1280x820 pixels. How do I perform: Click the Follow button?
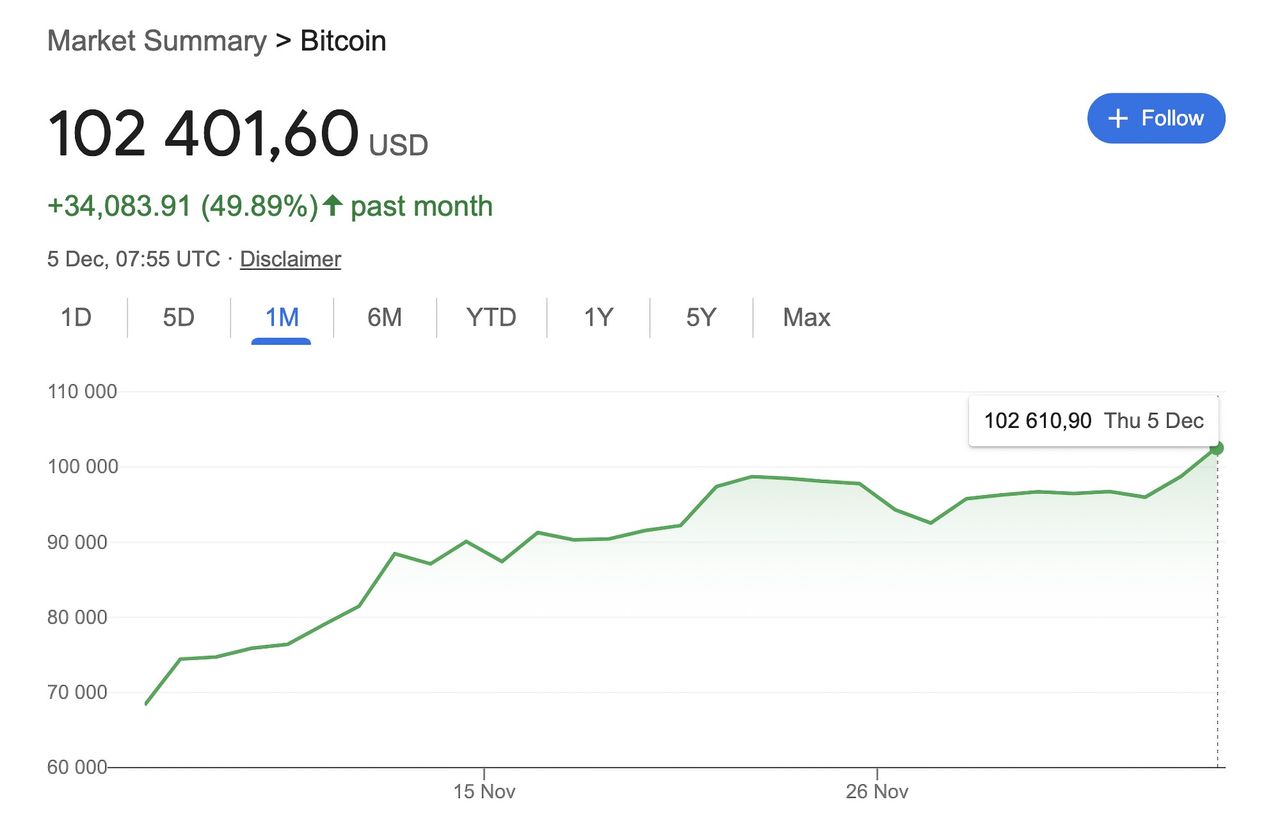click(x=1155, y=118)
